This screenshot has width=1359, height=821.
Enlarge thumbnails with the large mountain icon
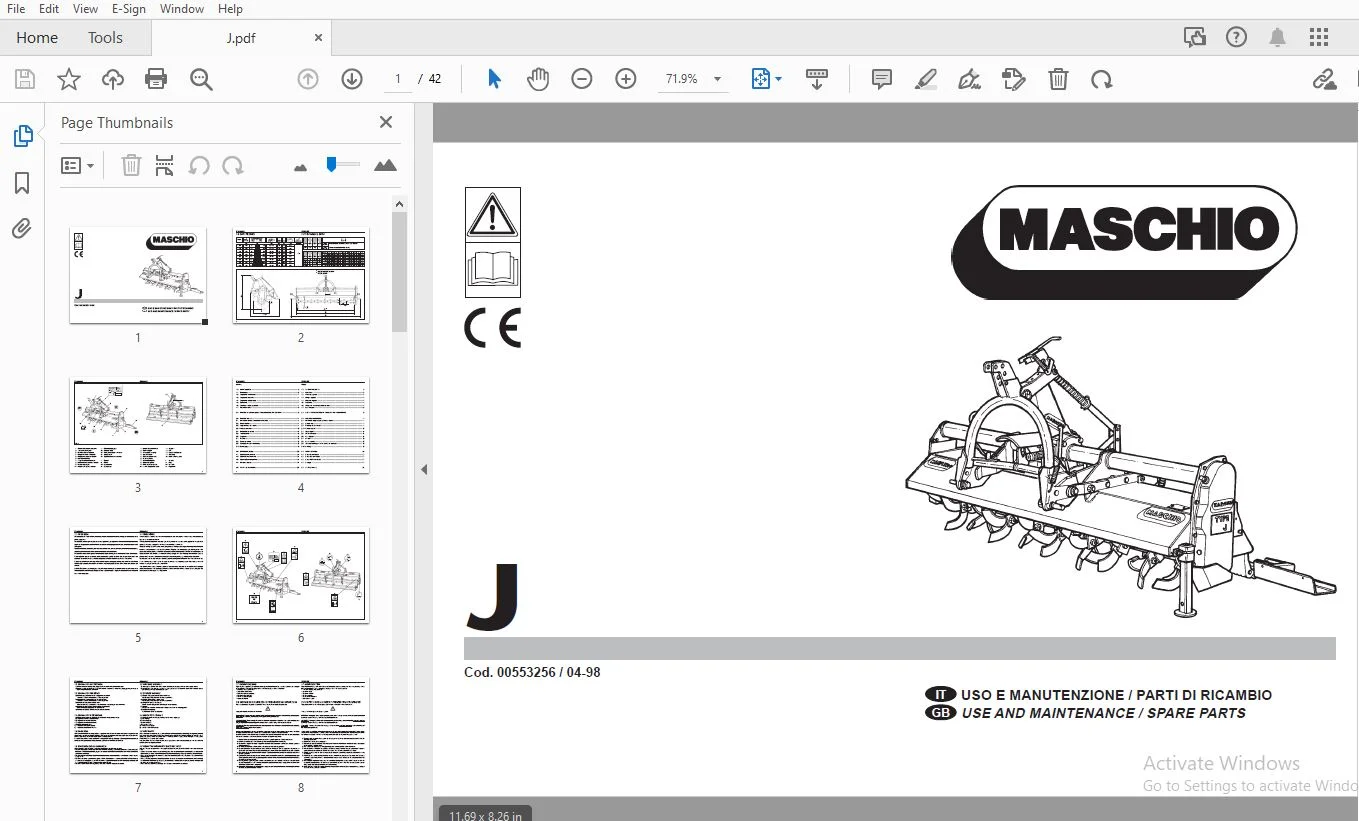[x=385, y=165]
